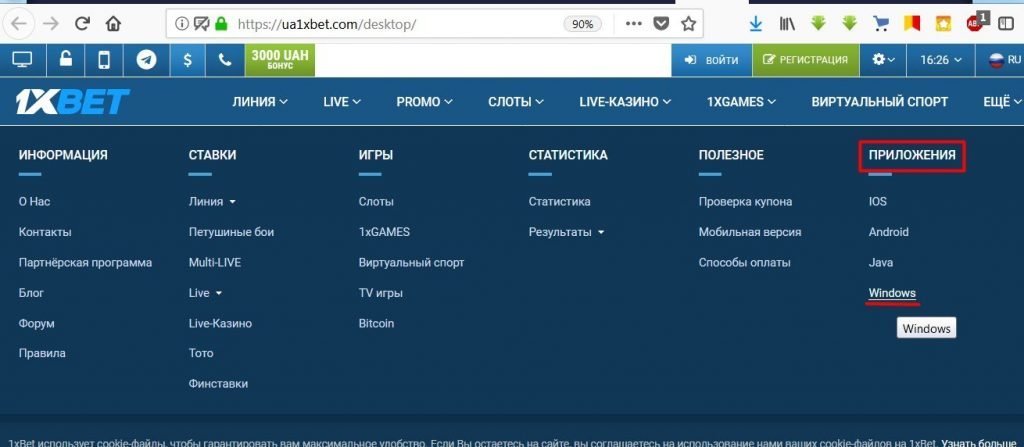The image size is (1024, 447).
Task: Open the IOS application link
Action: coord(878,201)
